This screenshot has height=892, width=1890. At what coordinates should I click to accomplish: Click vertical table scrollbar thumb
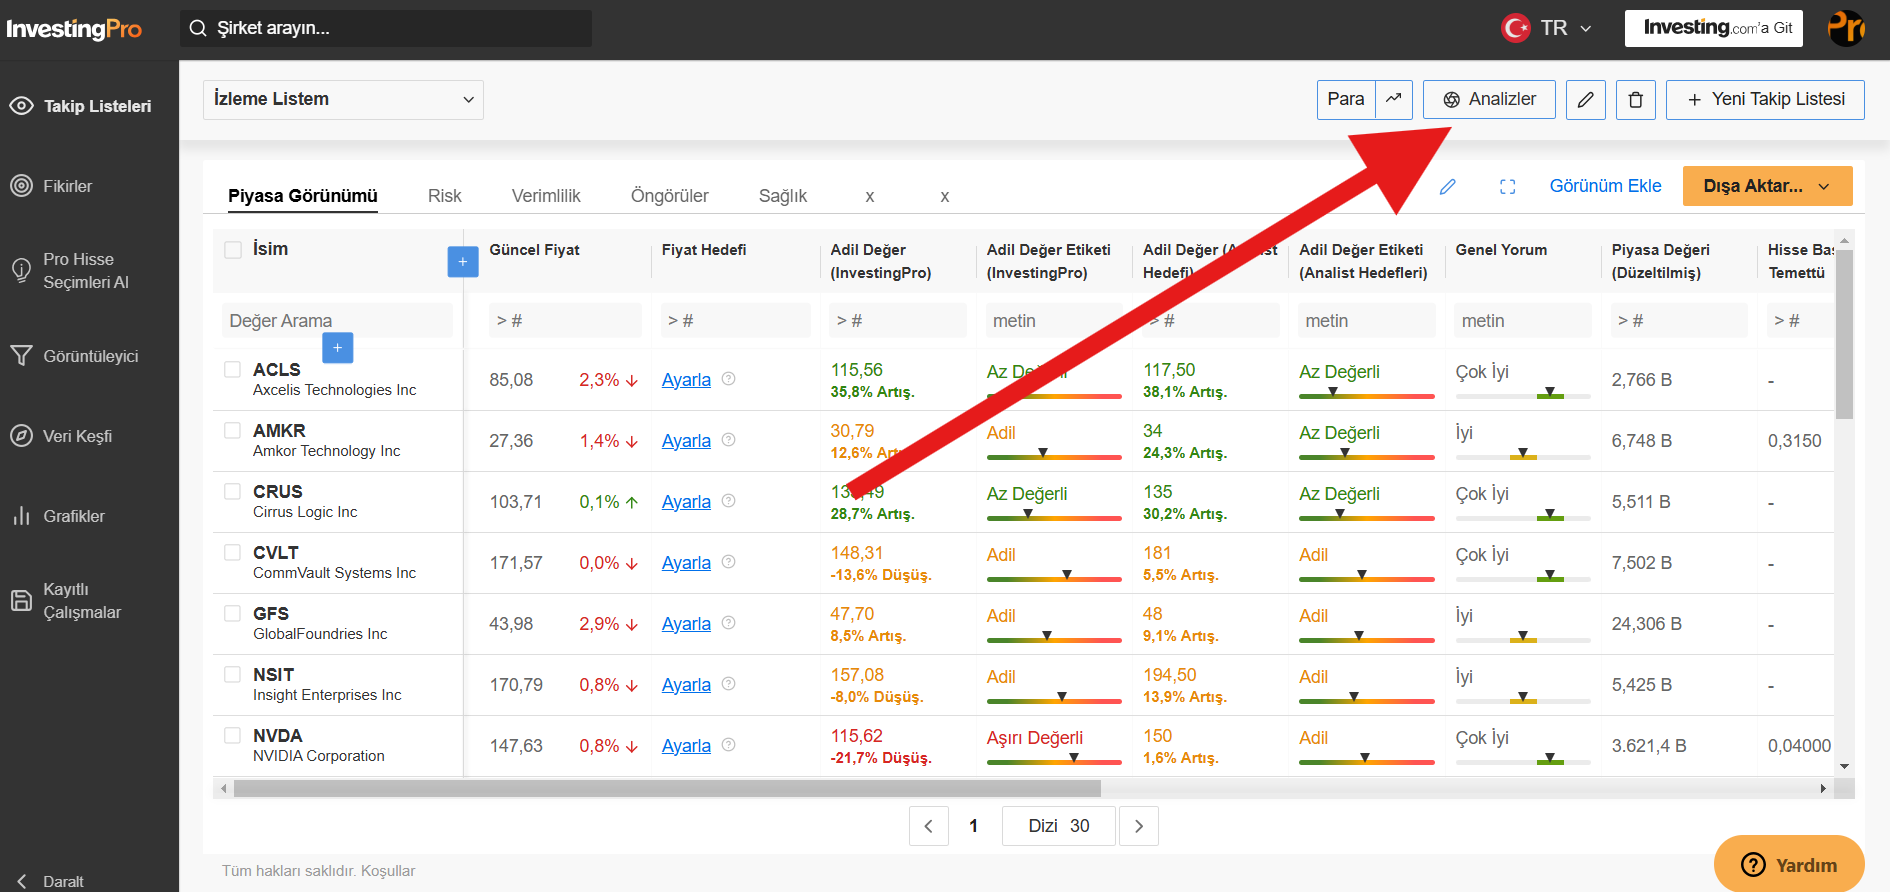click(1844, 334)
